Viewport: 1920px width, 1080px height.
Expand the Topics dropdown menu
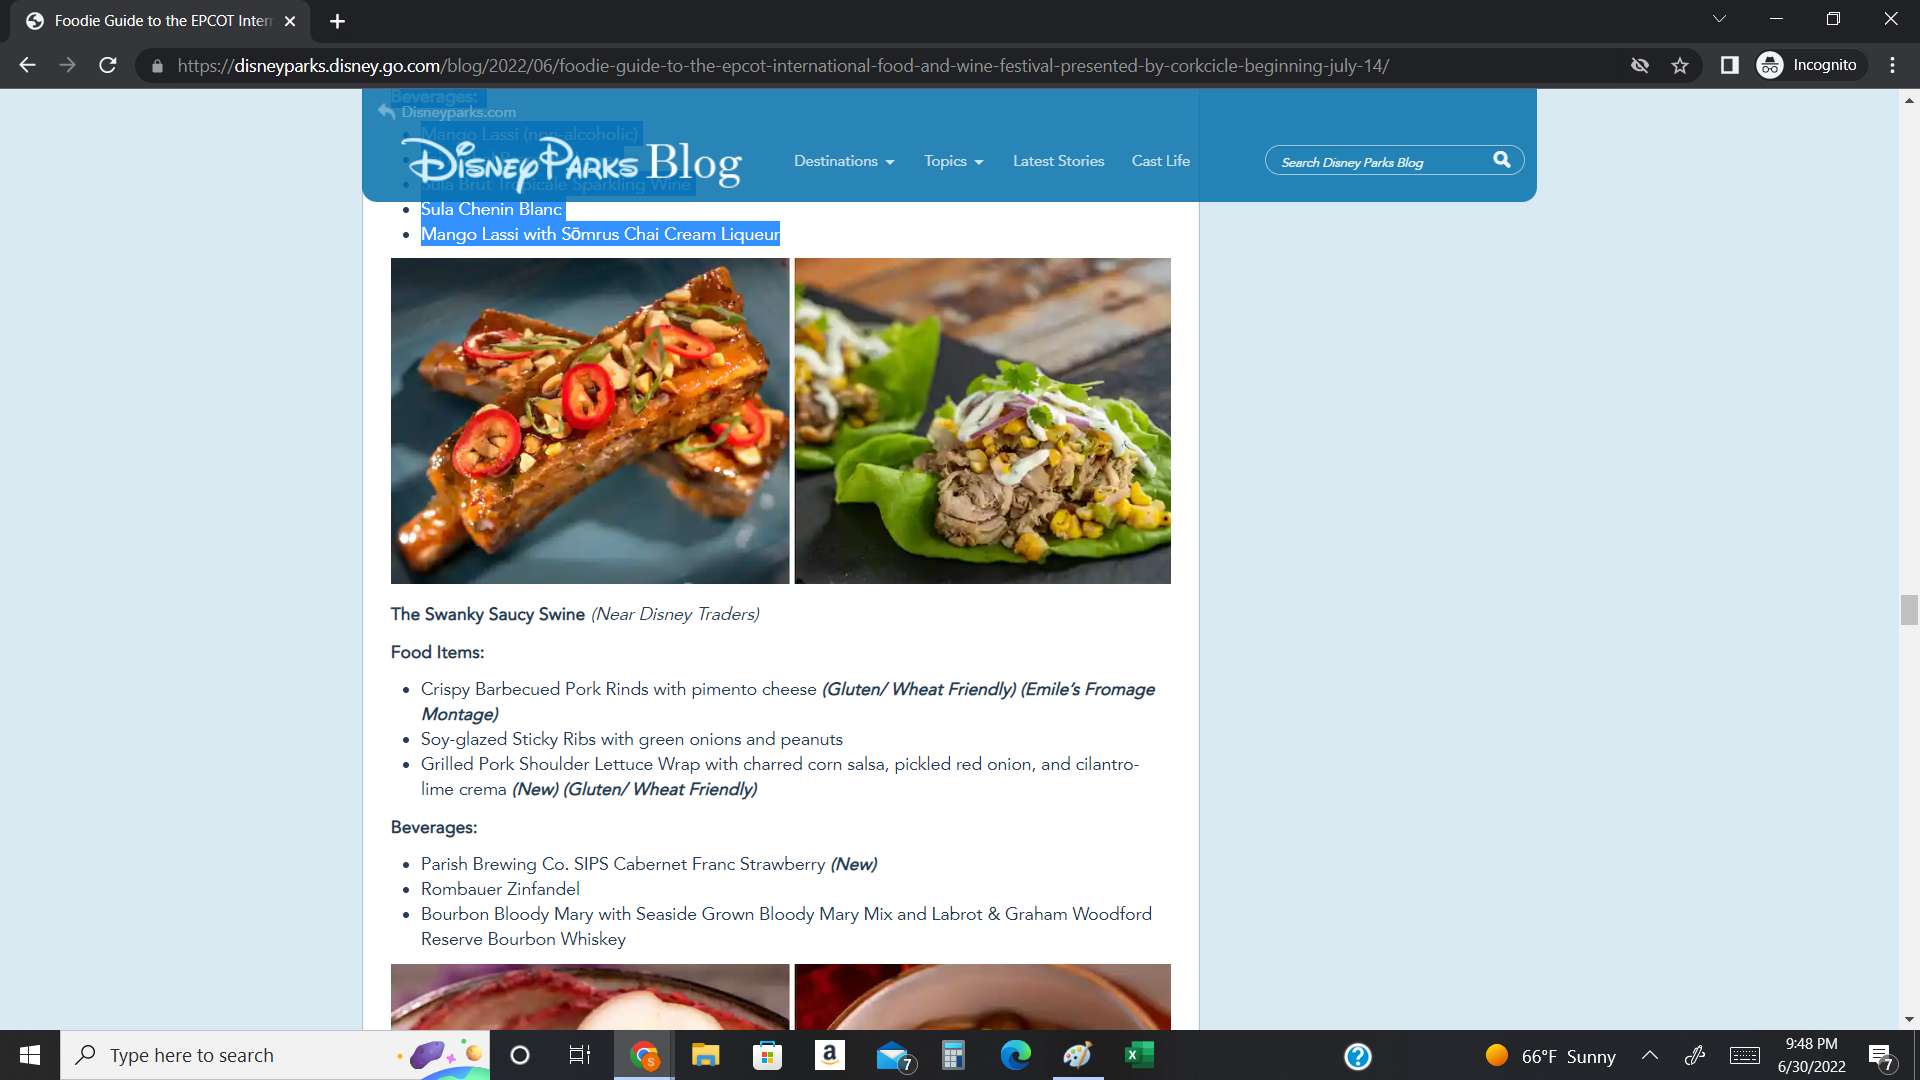[x=953, y=161]
